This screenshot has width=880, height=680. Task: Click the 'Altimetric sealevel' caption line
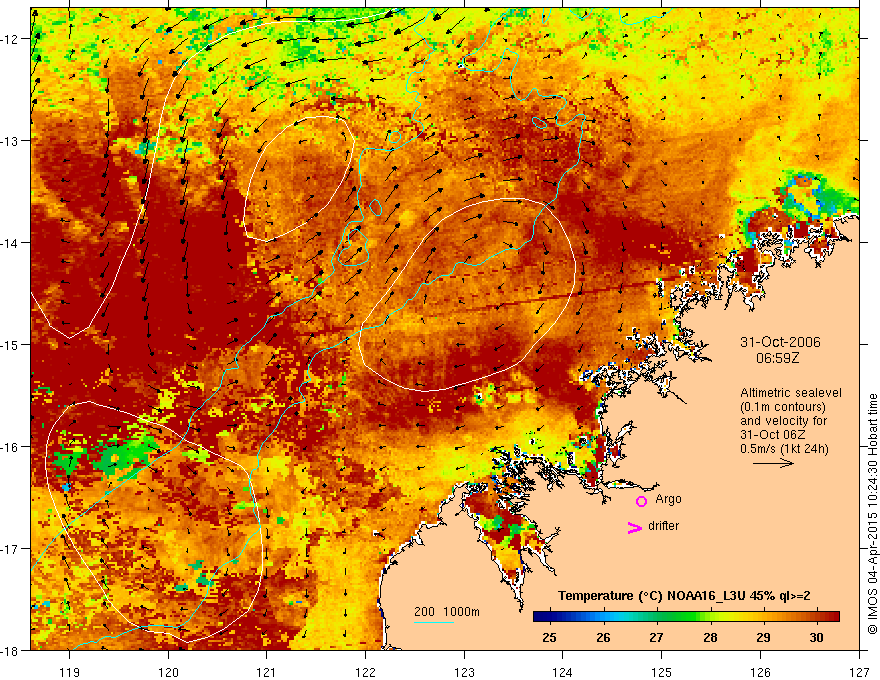791,393
